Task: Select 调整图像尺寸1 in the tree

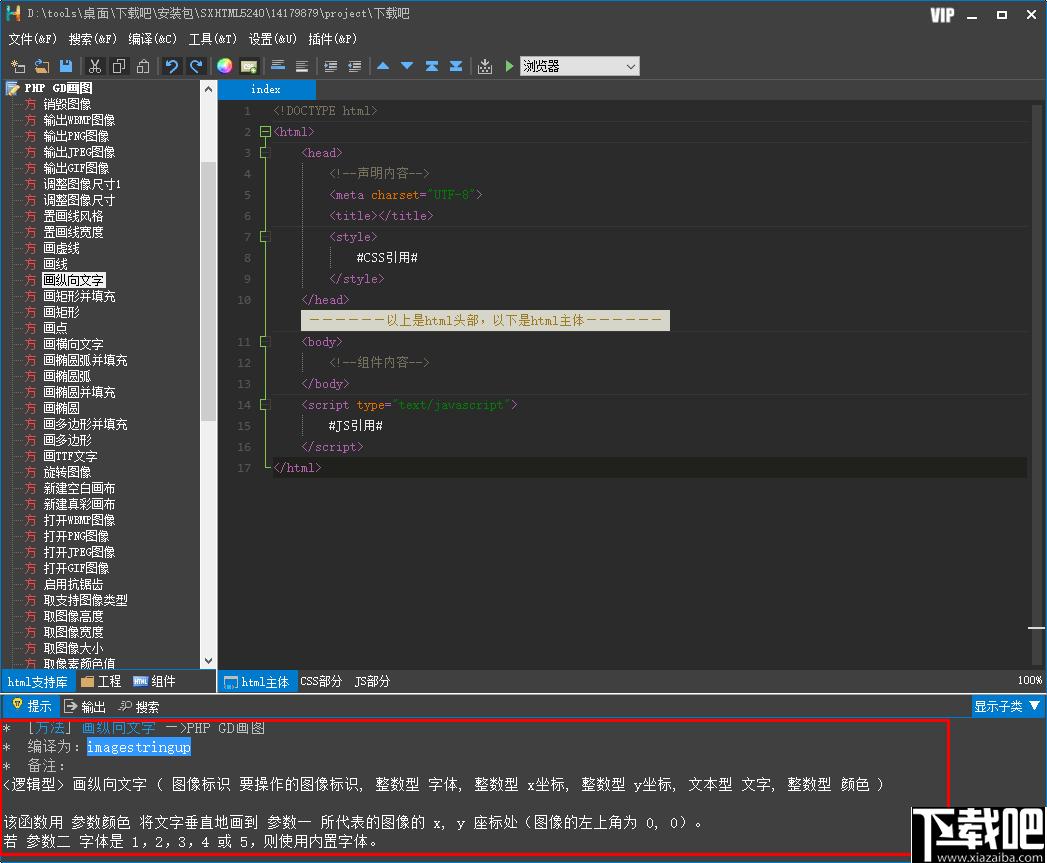Action: pyautogui.click(x=82, y=184)
